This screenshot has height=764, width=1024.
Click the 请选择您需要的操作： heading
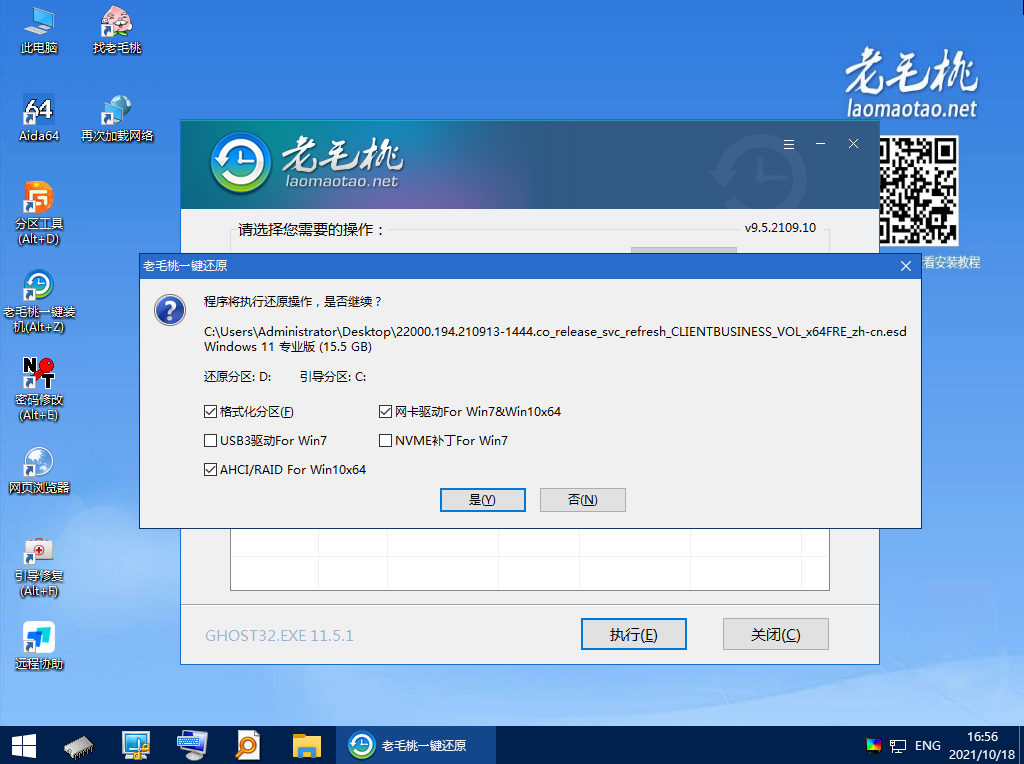click(x=311, y=230)
